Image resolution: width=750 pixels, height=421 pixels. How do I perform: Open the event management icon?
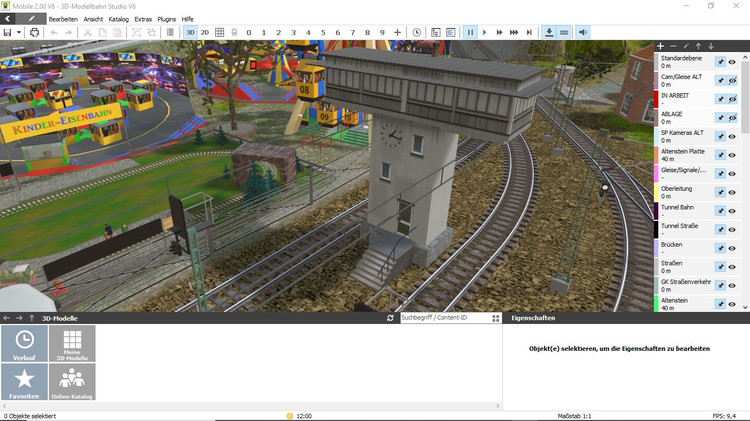(436, 33)
